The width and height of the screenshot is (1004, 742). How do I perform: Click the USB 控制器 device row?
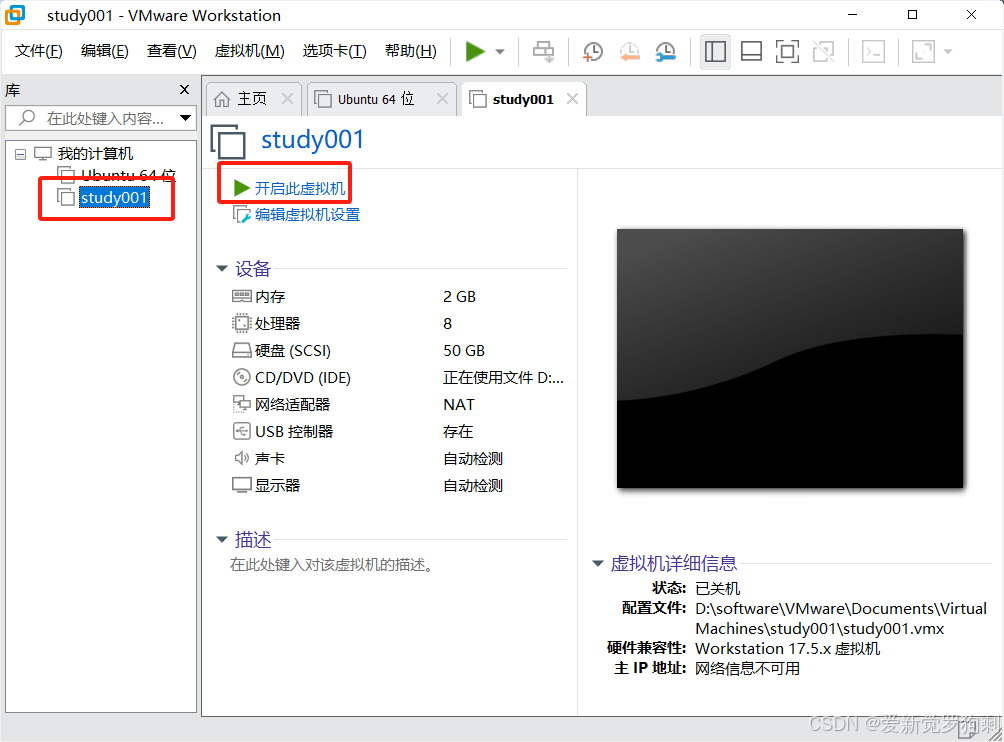398,431
